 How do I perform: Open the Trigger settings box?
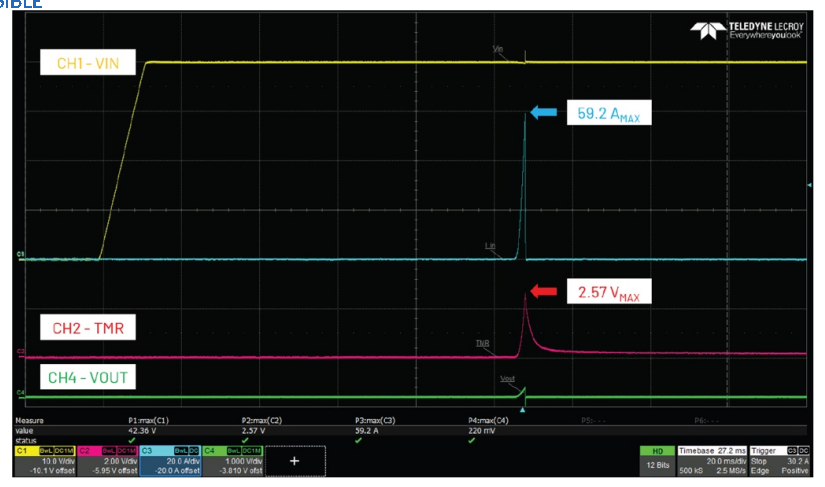780,461
